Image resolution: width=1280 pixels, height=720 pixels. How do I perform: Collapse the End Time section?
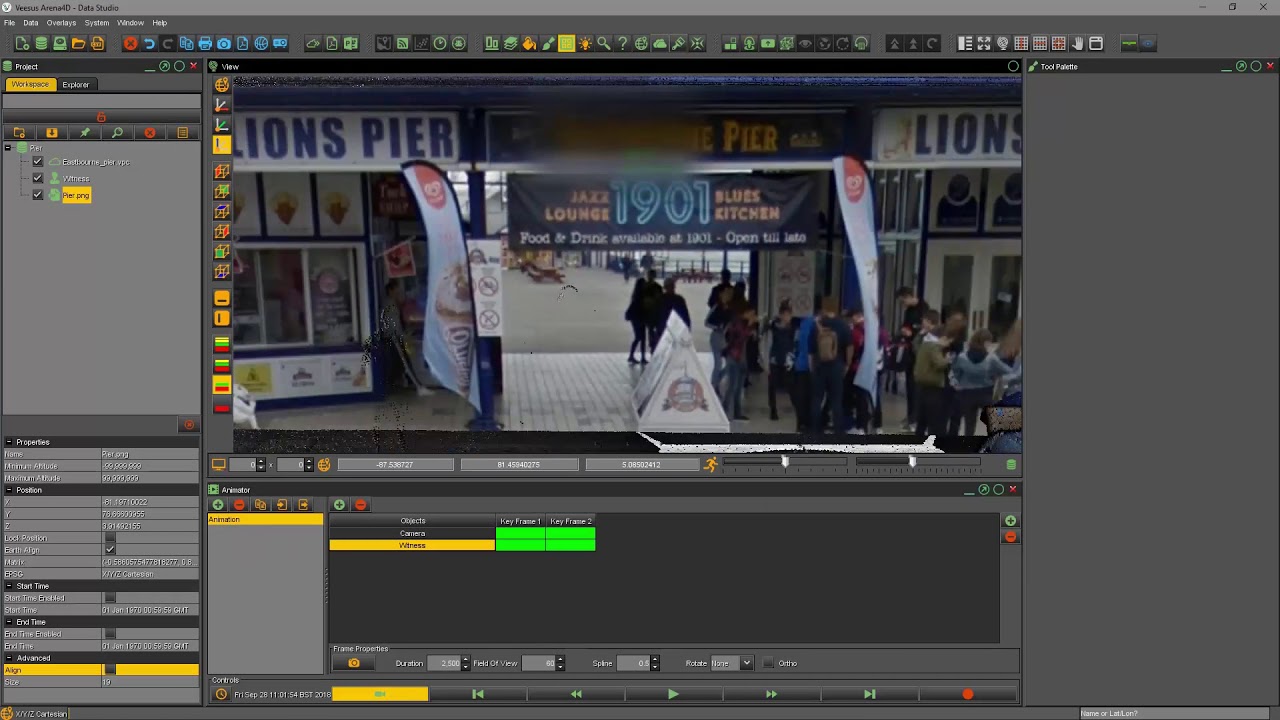9,622
